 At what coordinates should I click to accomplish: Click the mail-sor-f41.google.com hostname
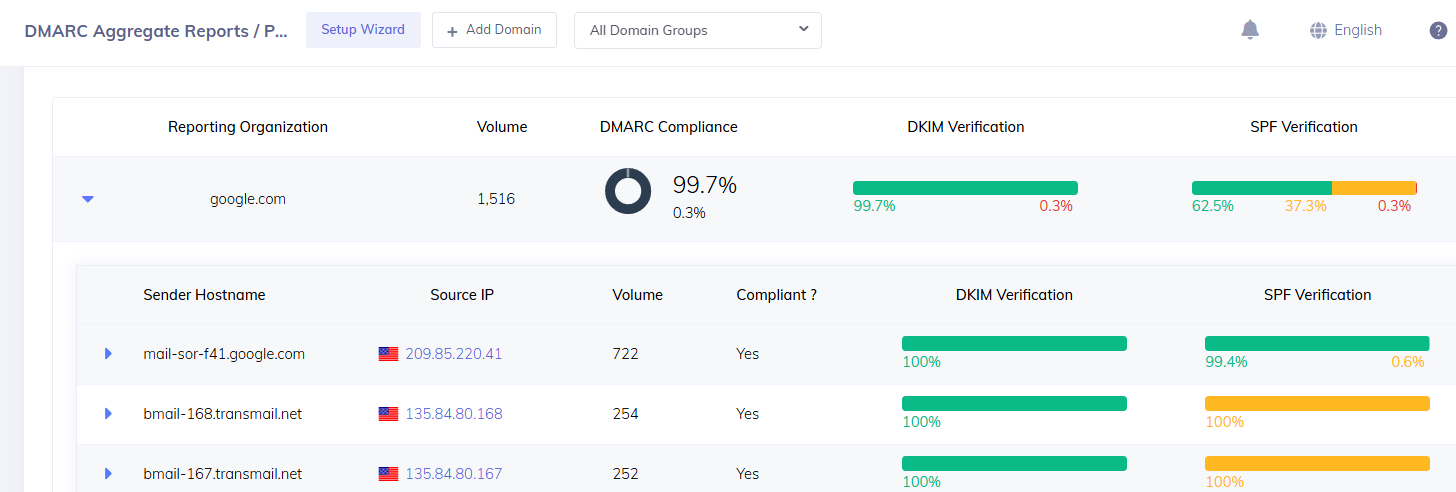coord(224,354)
